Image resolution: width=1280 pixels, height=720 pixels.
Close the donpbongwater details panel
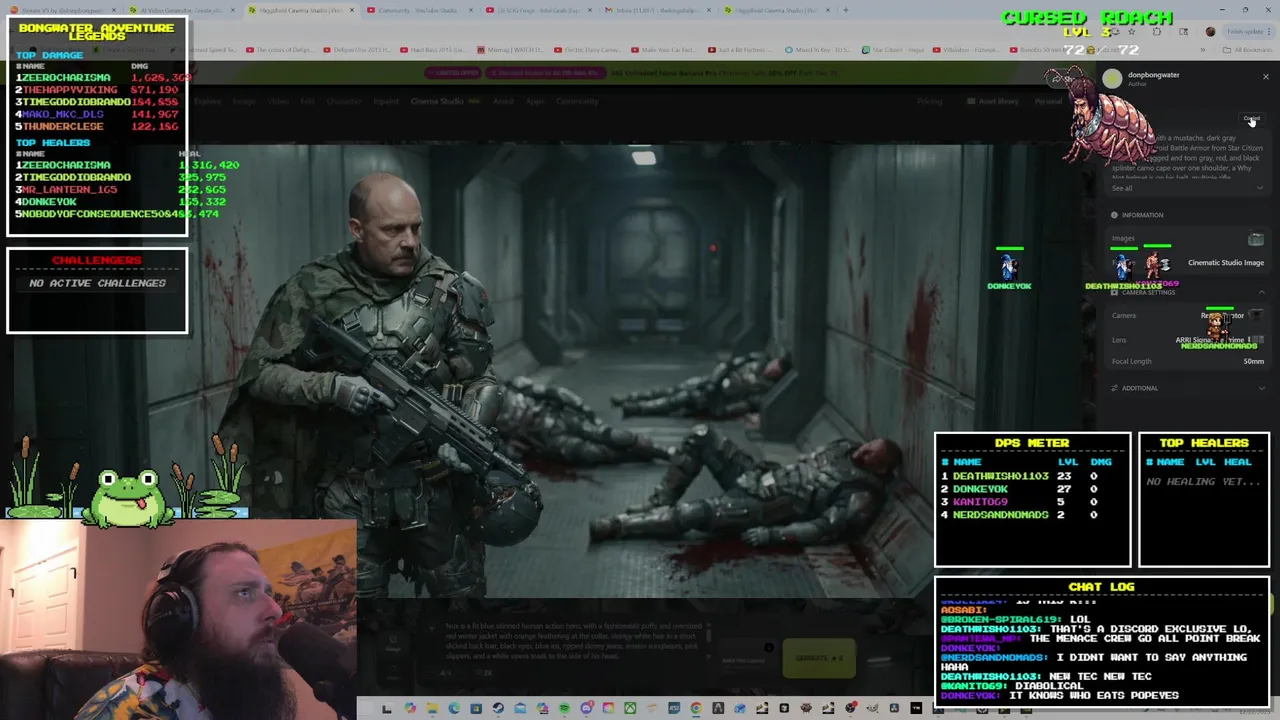(x=1265, y=77)
